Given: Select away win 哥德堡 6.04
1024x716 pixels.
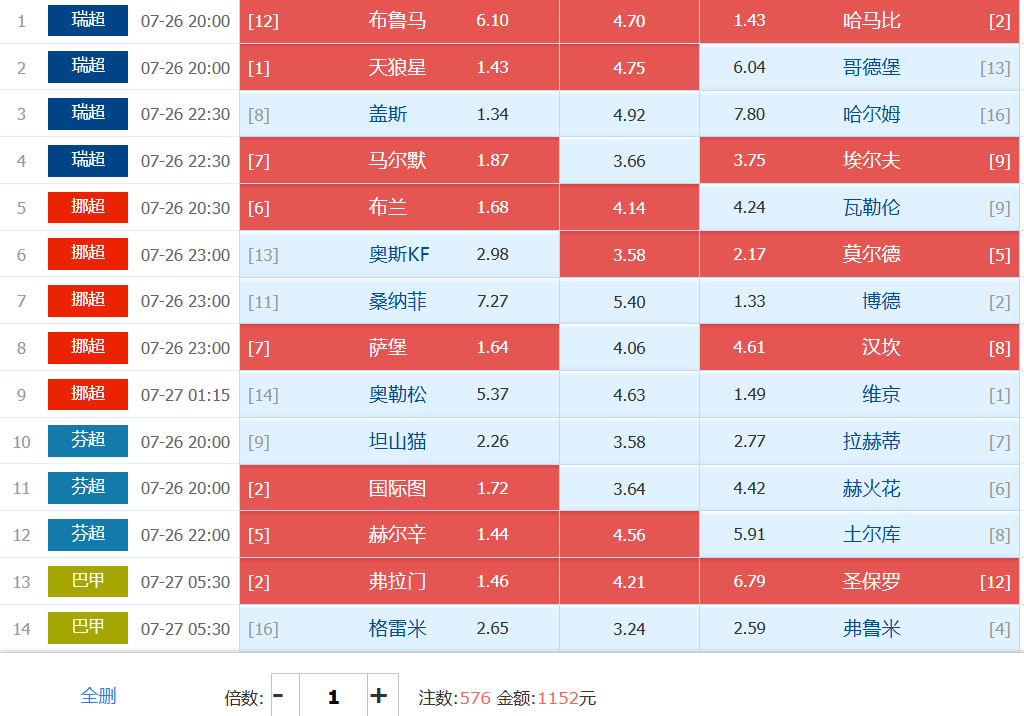Looking at the screenshot, I should (x=859, y=67).
